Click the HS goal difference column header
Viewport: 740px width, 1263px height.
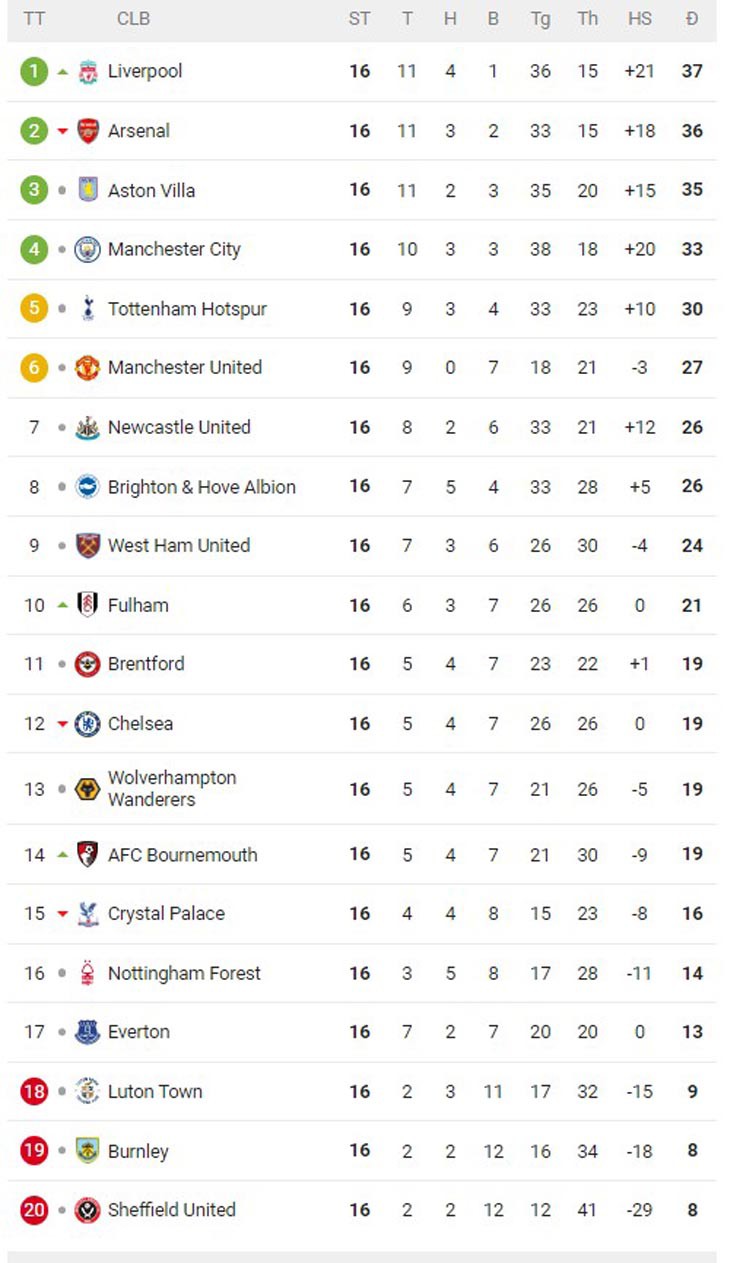click(x=639, y=19)
